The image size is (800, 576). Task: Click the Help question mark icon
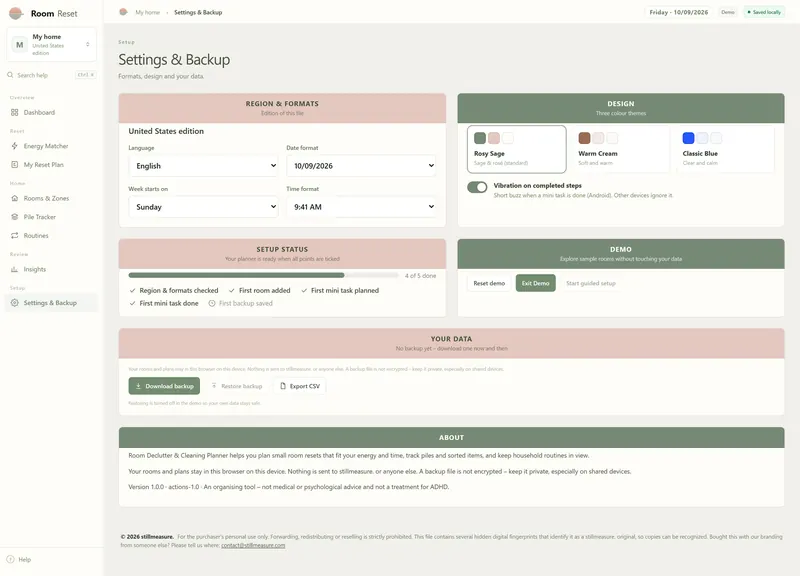point(10,559)
